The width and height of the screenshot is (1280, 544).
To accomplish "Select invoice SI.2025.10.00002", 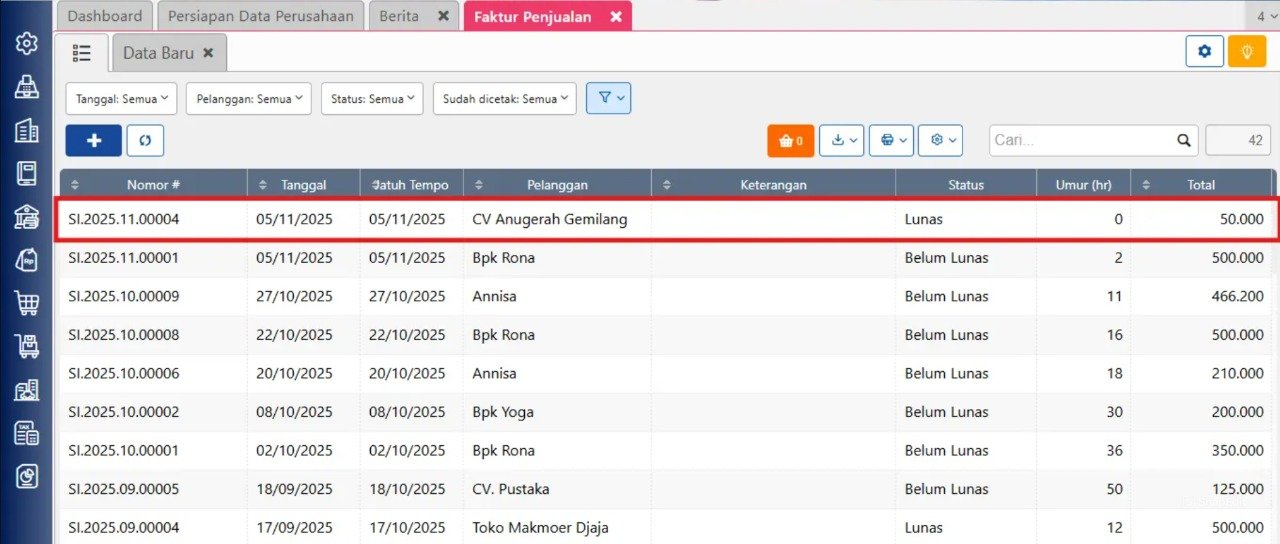I will [666, 412].
